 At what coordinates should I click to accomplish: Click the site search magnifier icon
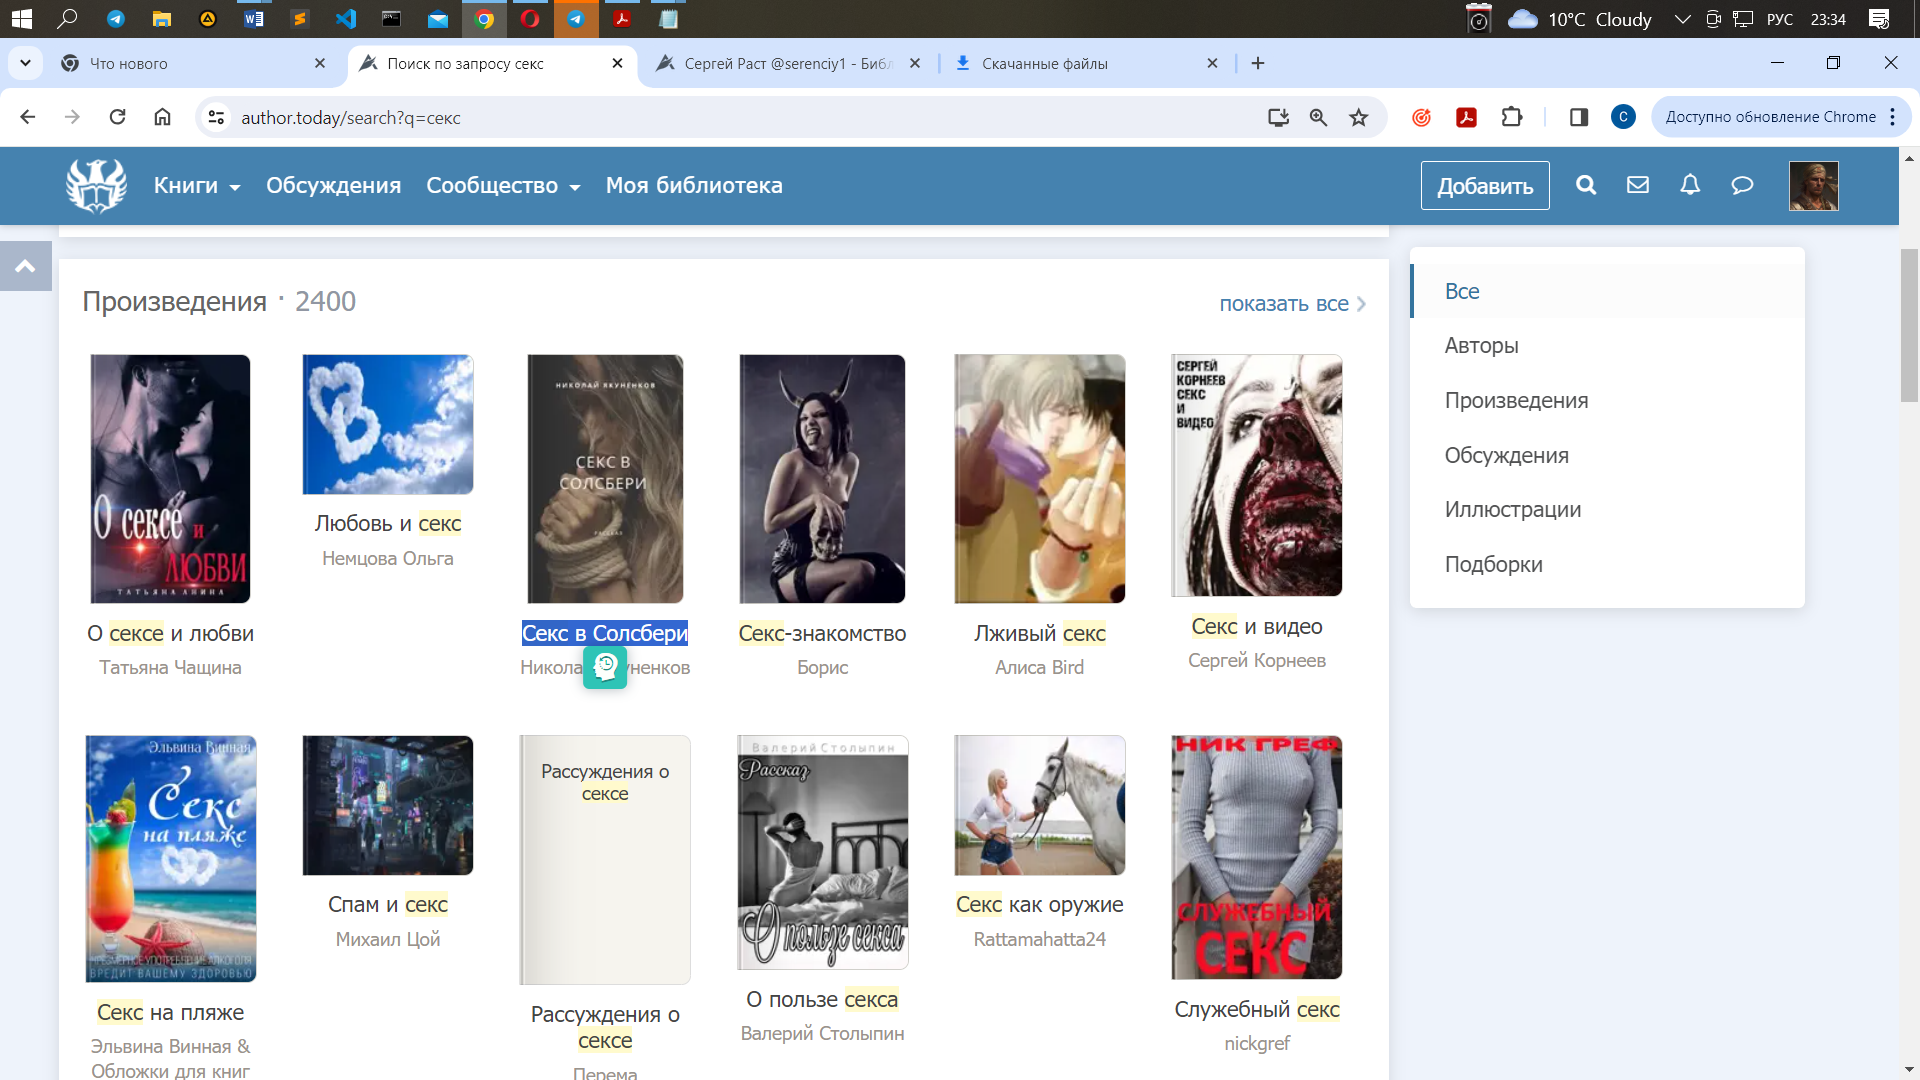coord(1586,185)
